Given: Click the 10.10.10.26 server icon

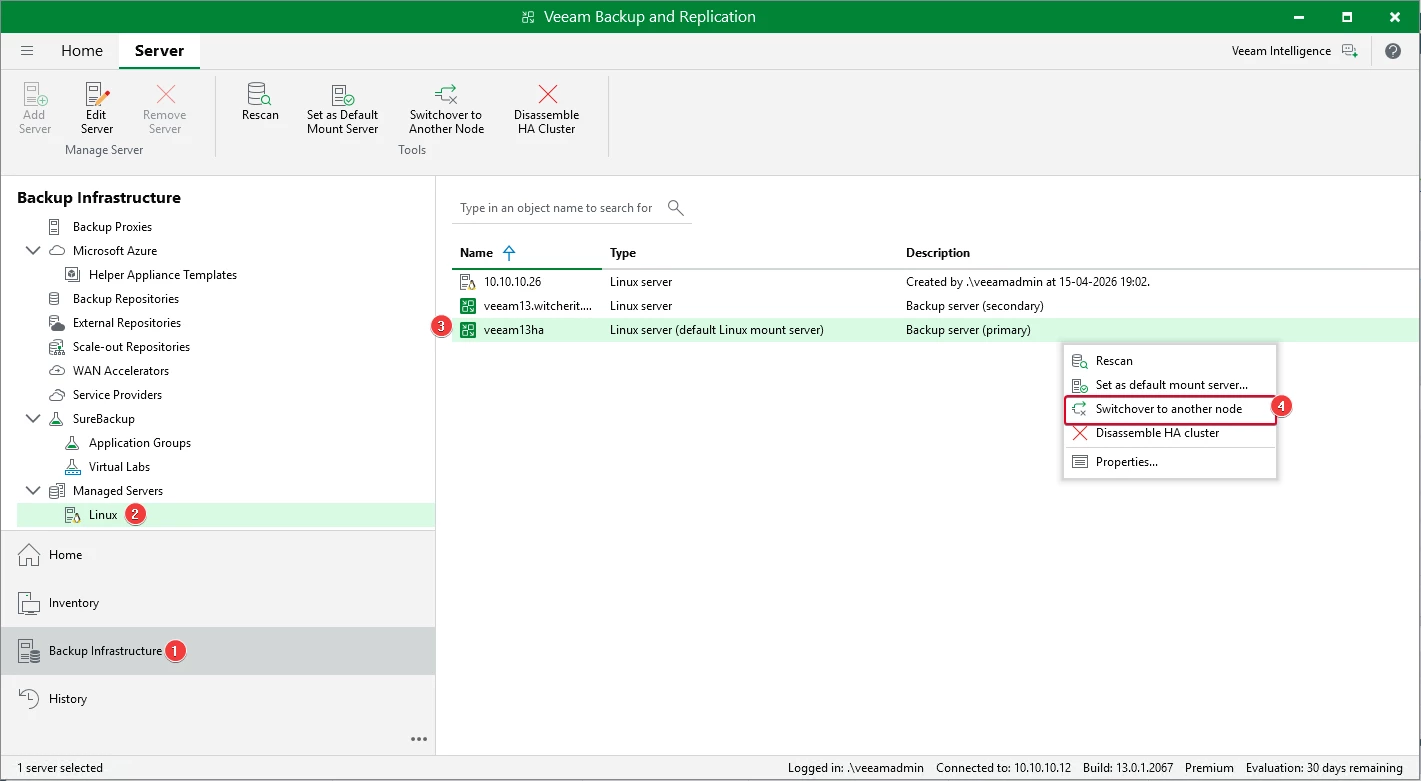Looking at the screenshot, I should pyautogui.click(x=468, y=282).
